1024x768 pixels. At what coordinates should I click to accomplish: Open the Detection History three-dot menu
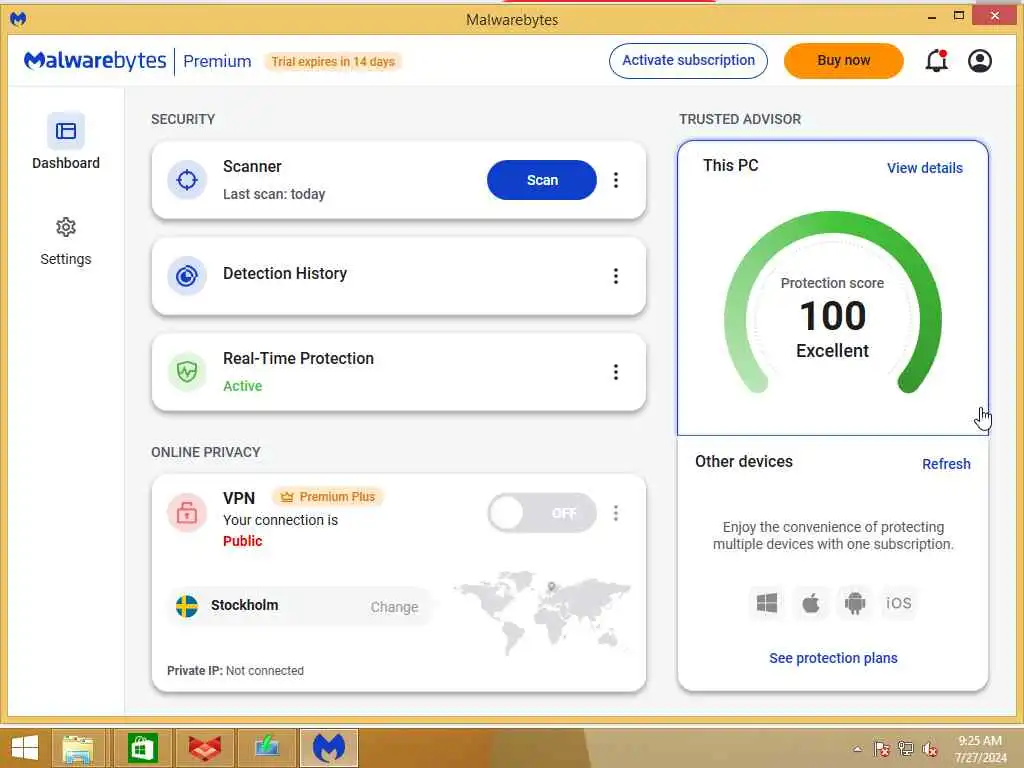click(616, 276)
